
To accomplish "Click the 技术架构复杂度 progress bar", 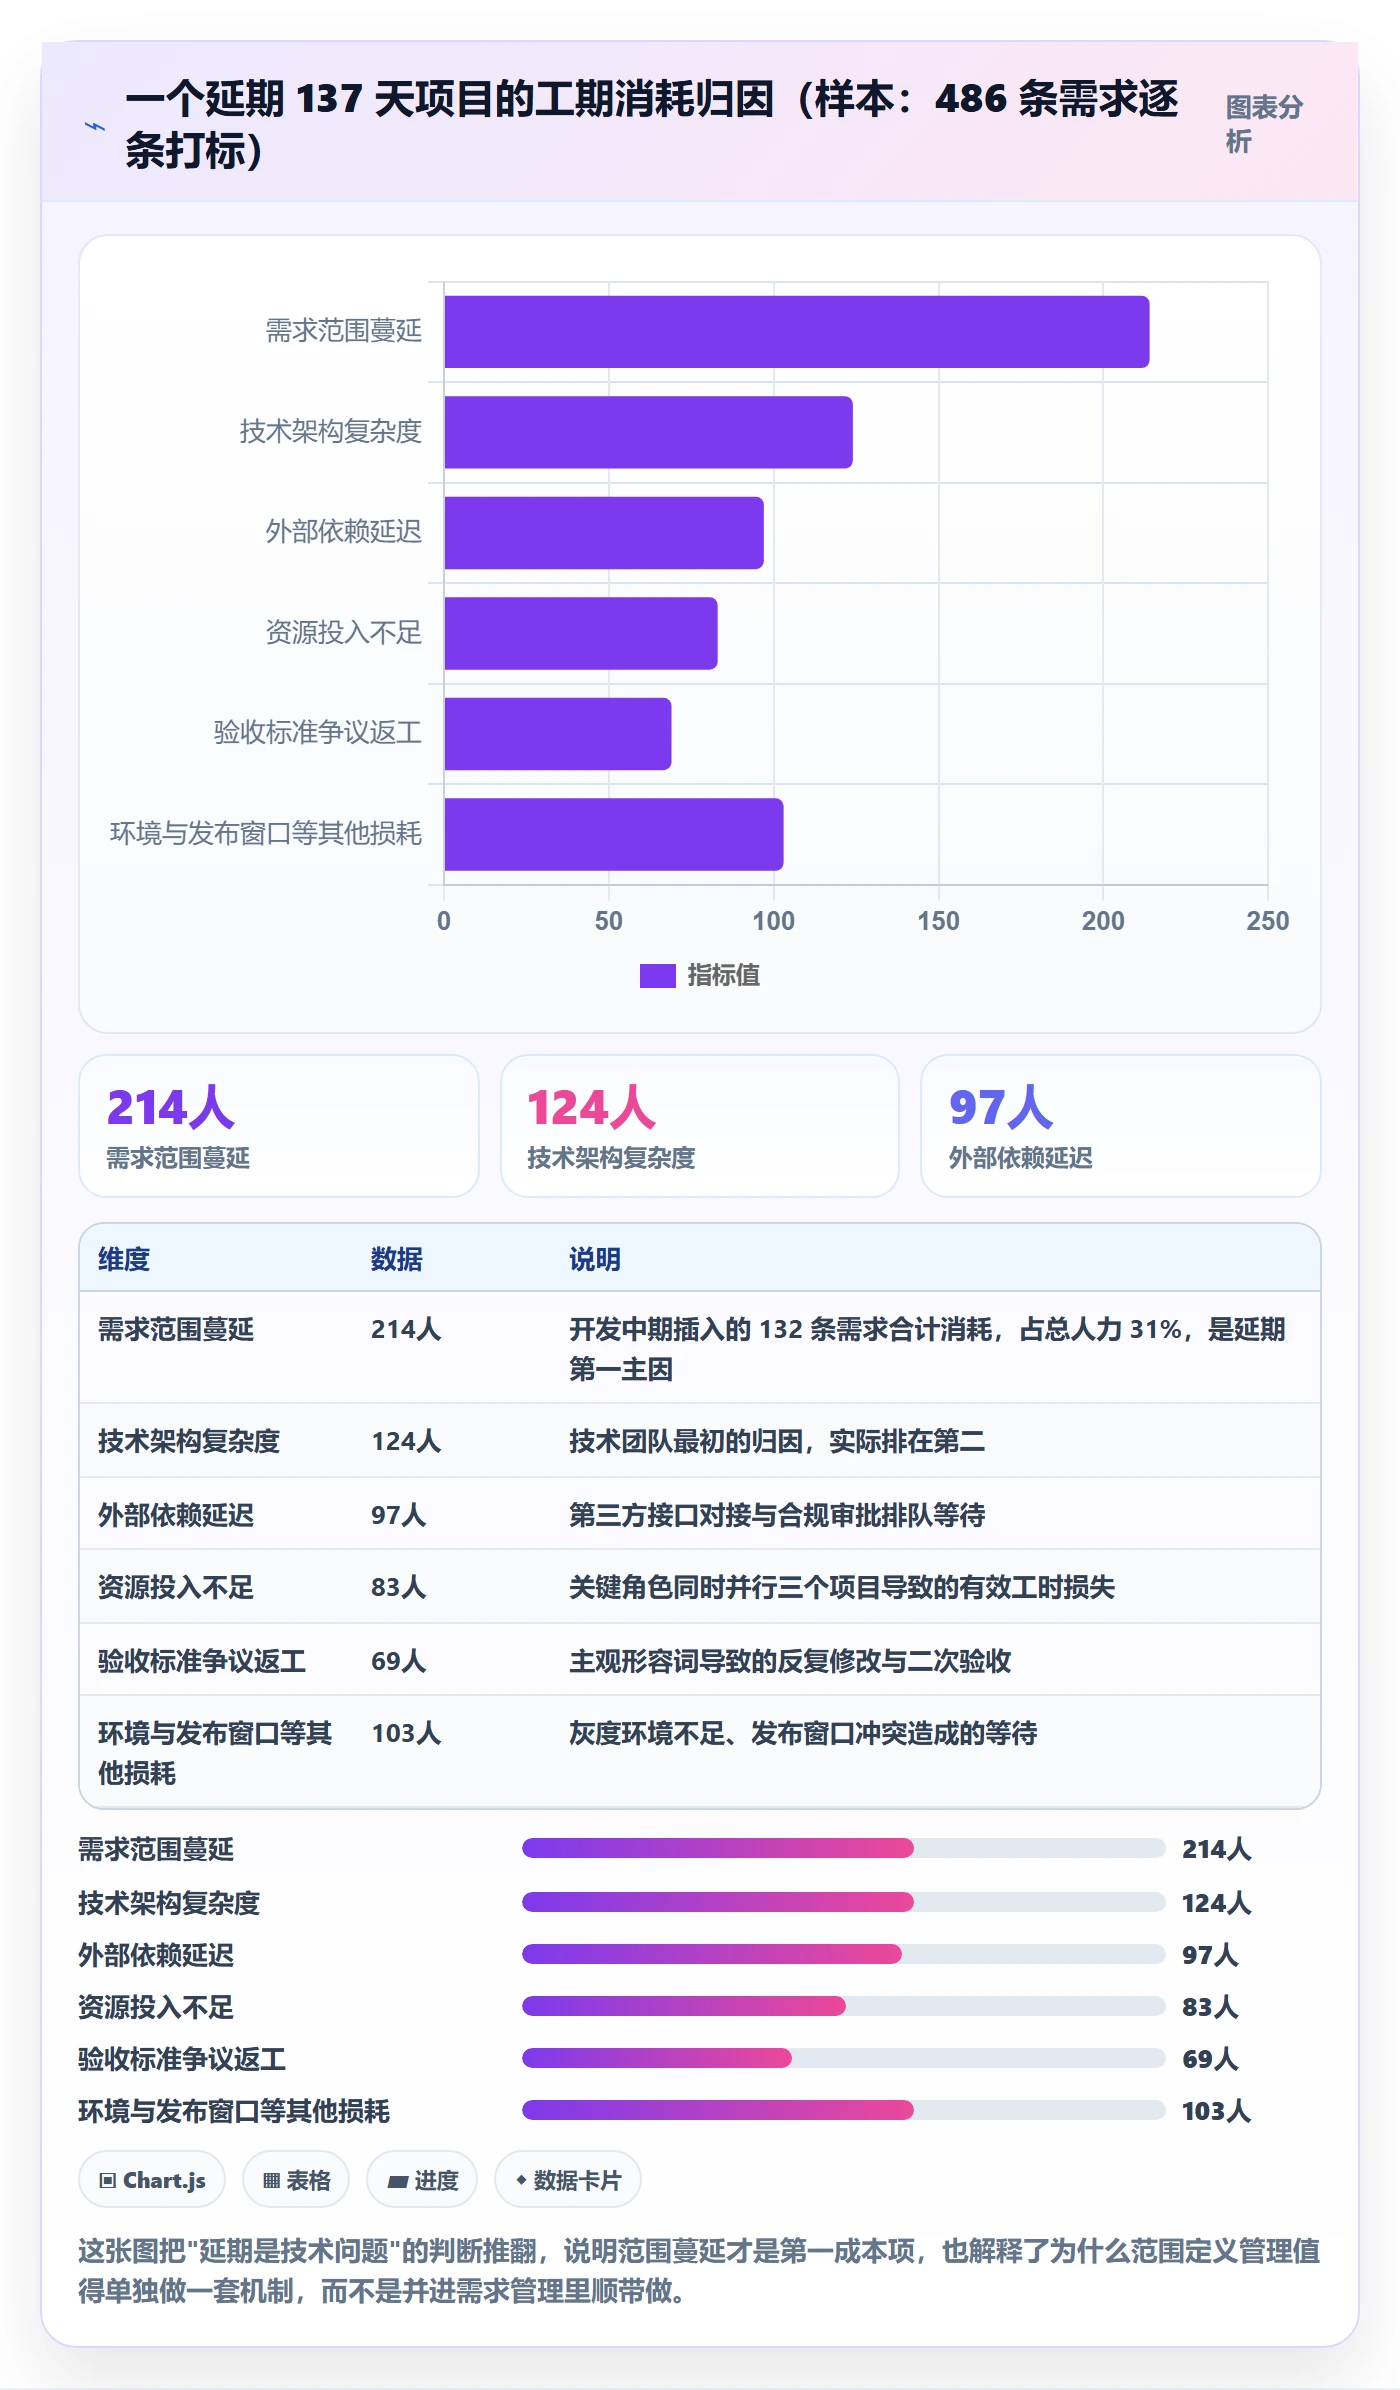I will pyautogui.click(x=843, y=1901).
